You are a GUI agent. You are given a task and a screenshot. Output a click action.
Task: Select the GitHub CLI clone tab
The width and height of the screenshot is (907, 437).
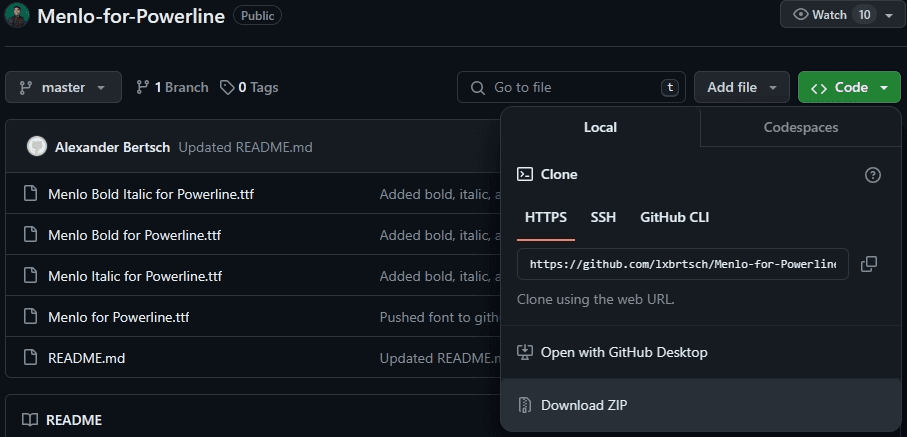[x=674, y=218]
